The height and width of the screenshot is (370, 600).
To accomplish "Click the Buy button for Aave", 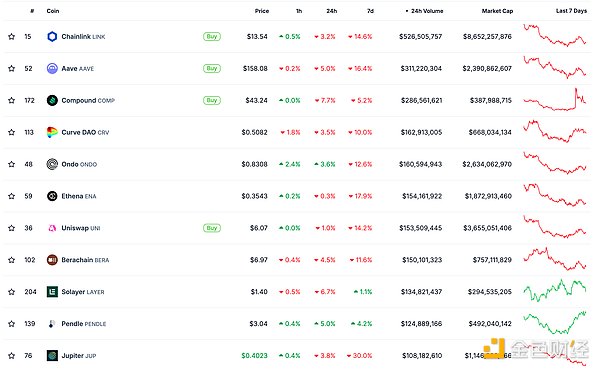I will point(212,68).
